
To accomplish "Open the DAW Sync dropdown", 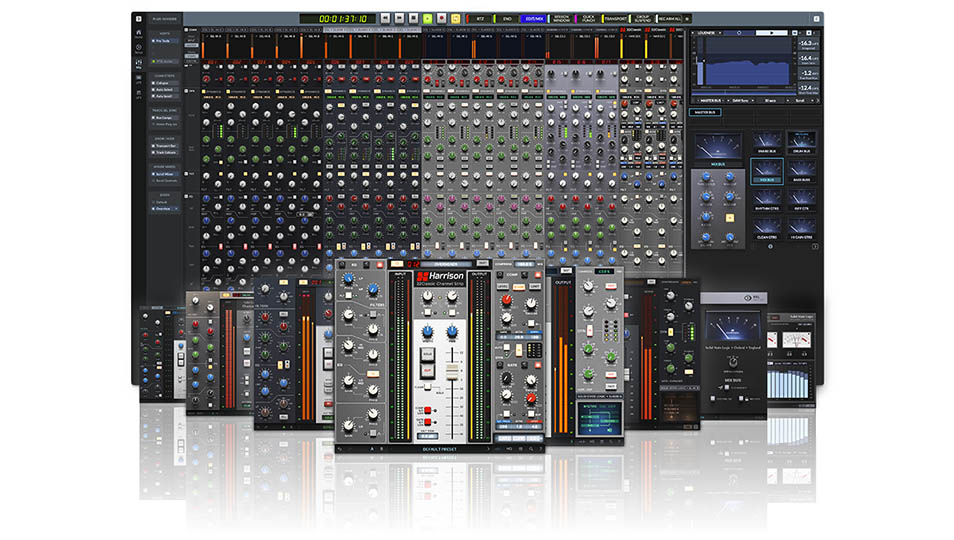I will [x=742, y=100].
